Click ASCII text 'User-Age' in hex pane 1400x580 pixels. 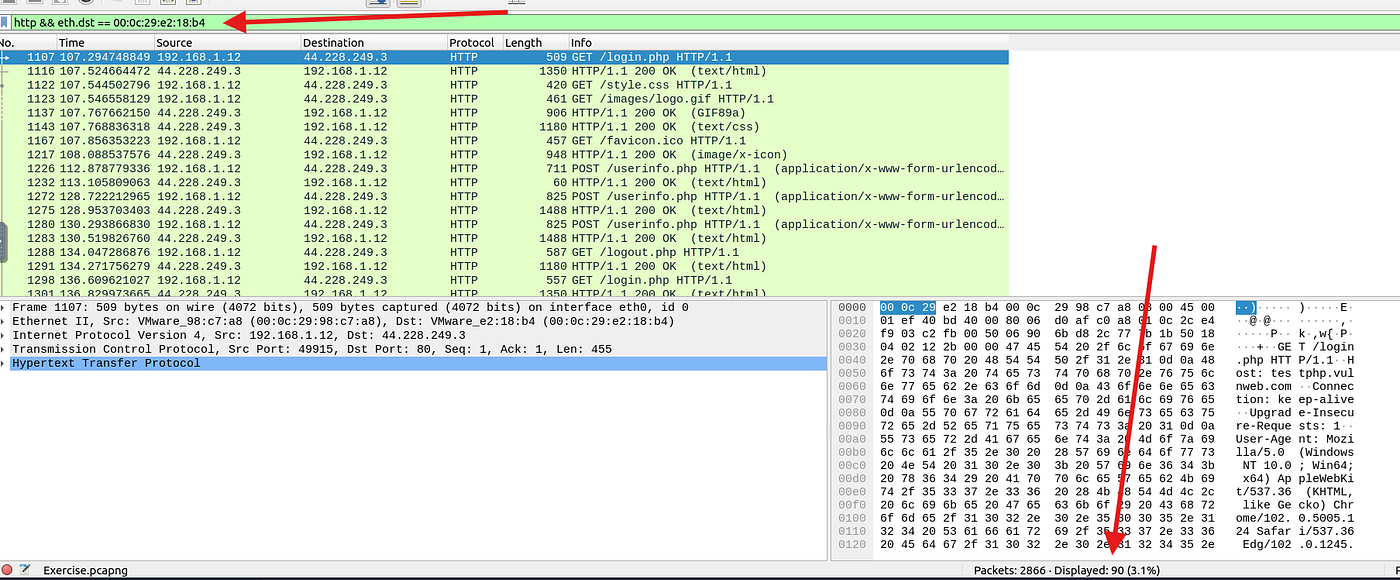pos(1264,438)
